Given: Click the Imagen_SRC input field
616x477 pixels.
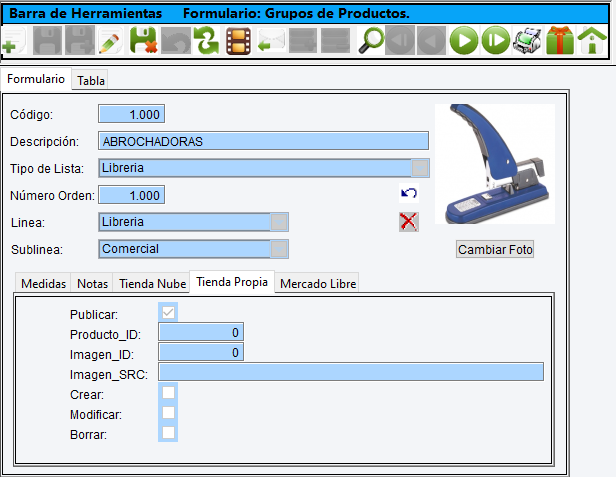Looking at the screenshot, I should coord(351,372).
